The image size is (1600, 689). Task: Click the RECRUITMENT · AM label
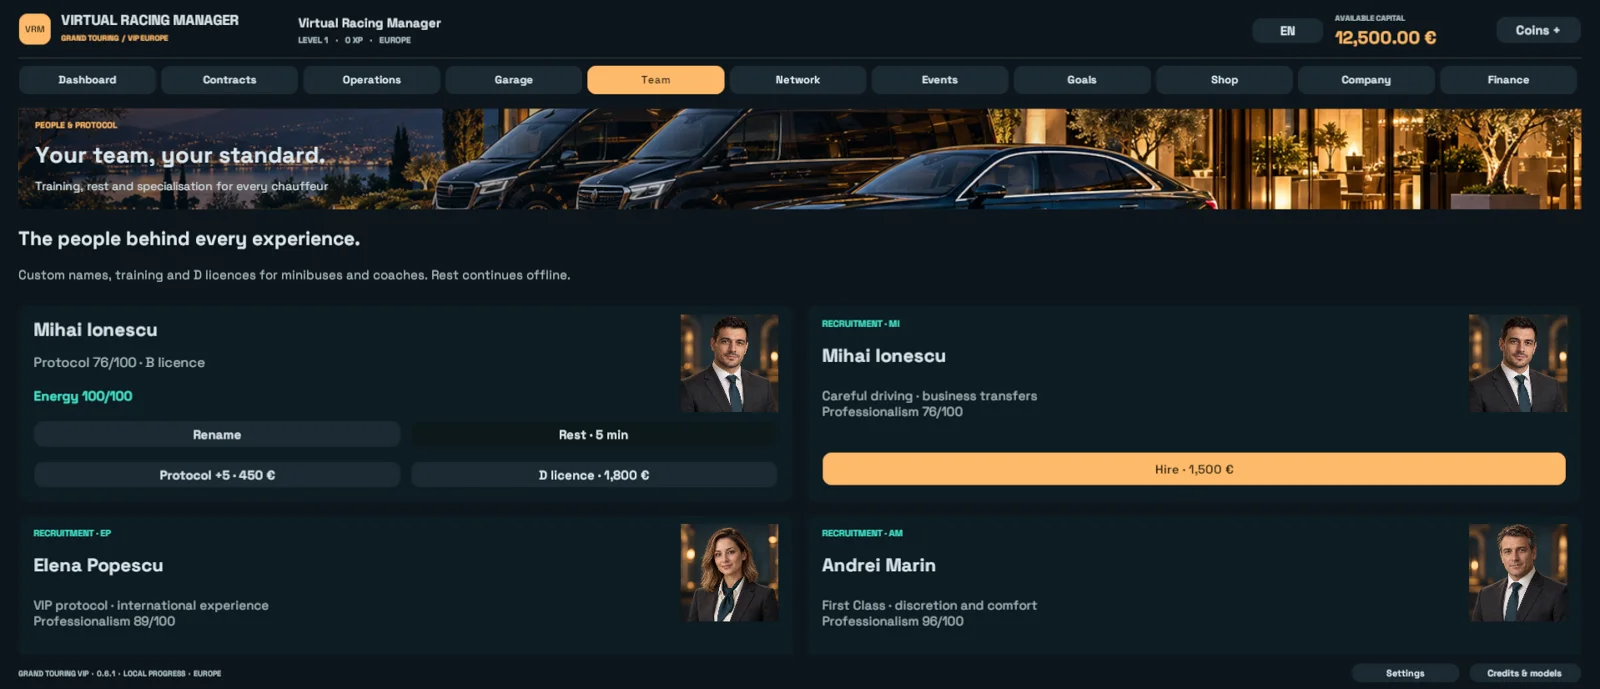862,533
